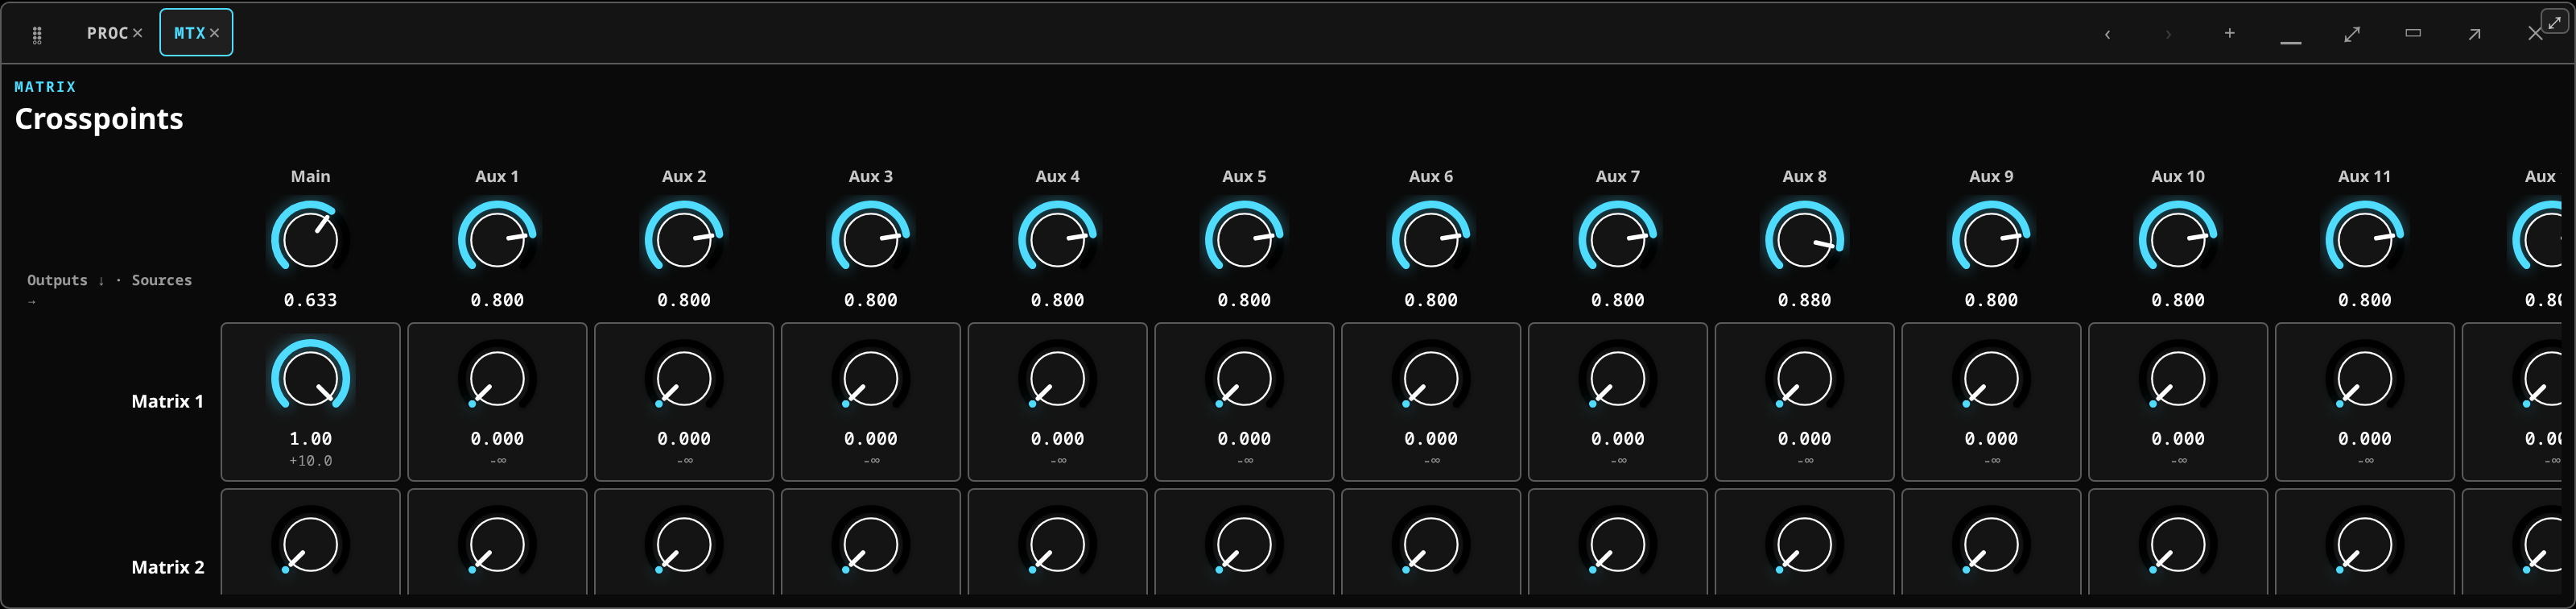Close the PROC tab
This screenshot has height=609, width=2576.
(138, 33)
